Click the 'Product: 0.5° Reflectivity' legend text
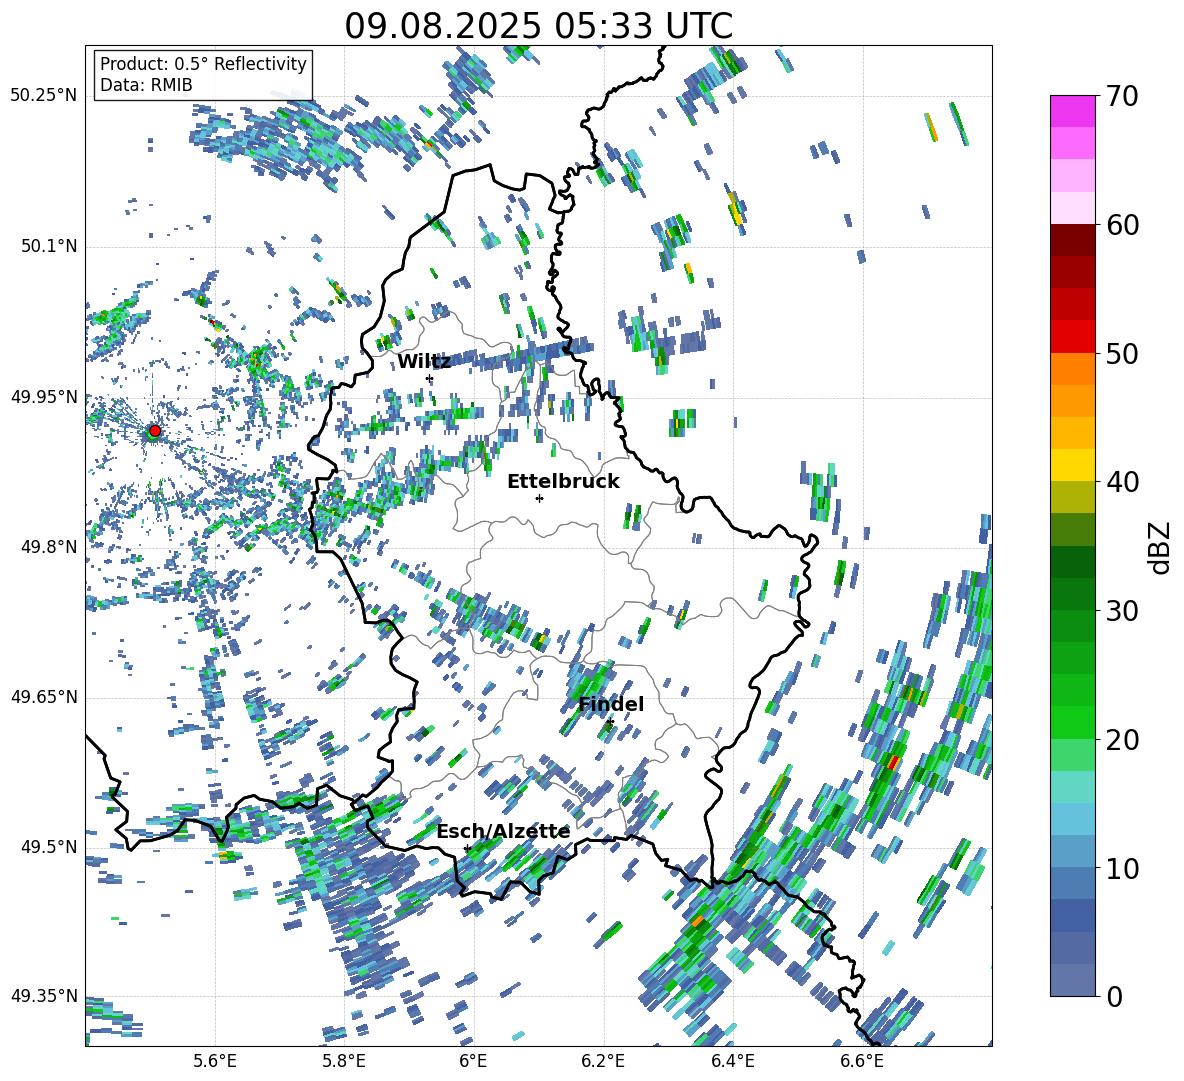This screenshot has width=1184, height=1081. (x=203, y=64)
